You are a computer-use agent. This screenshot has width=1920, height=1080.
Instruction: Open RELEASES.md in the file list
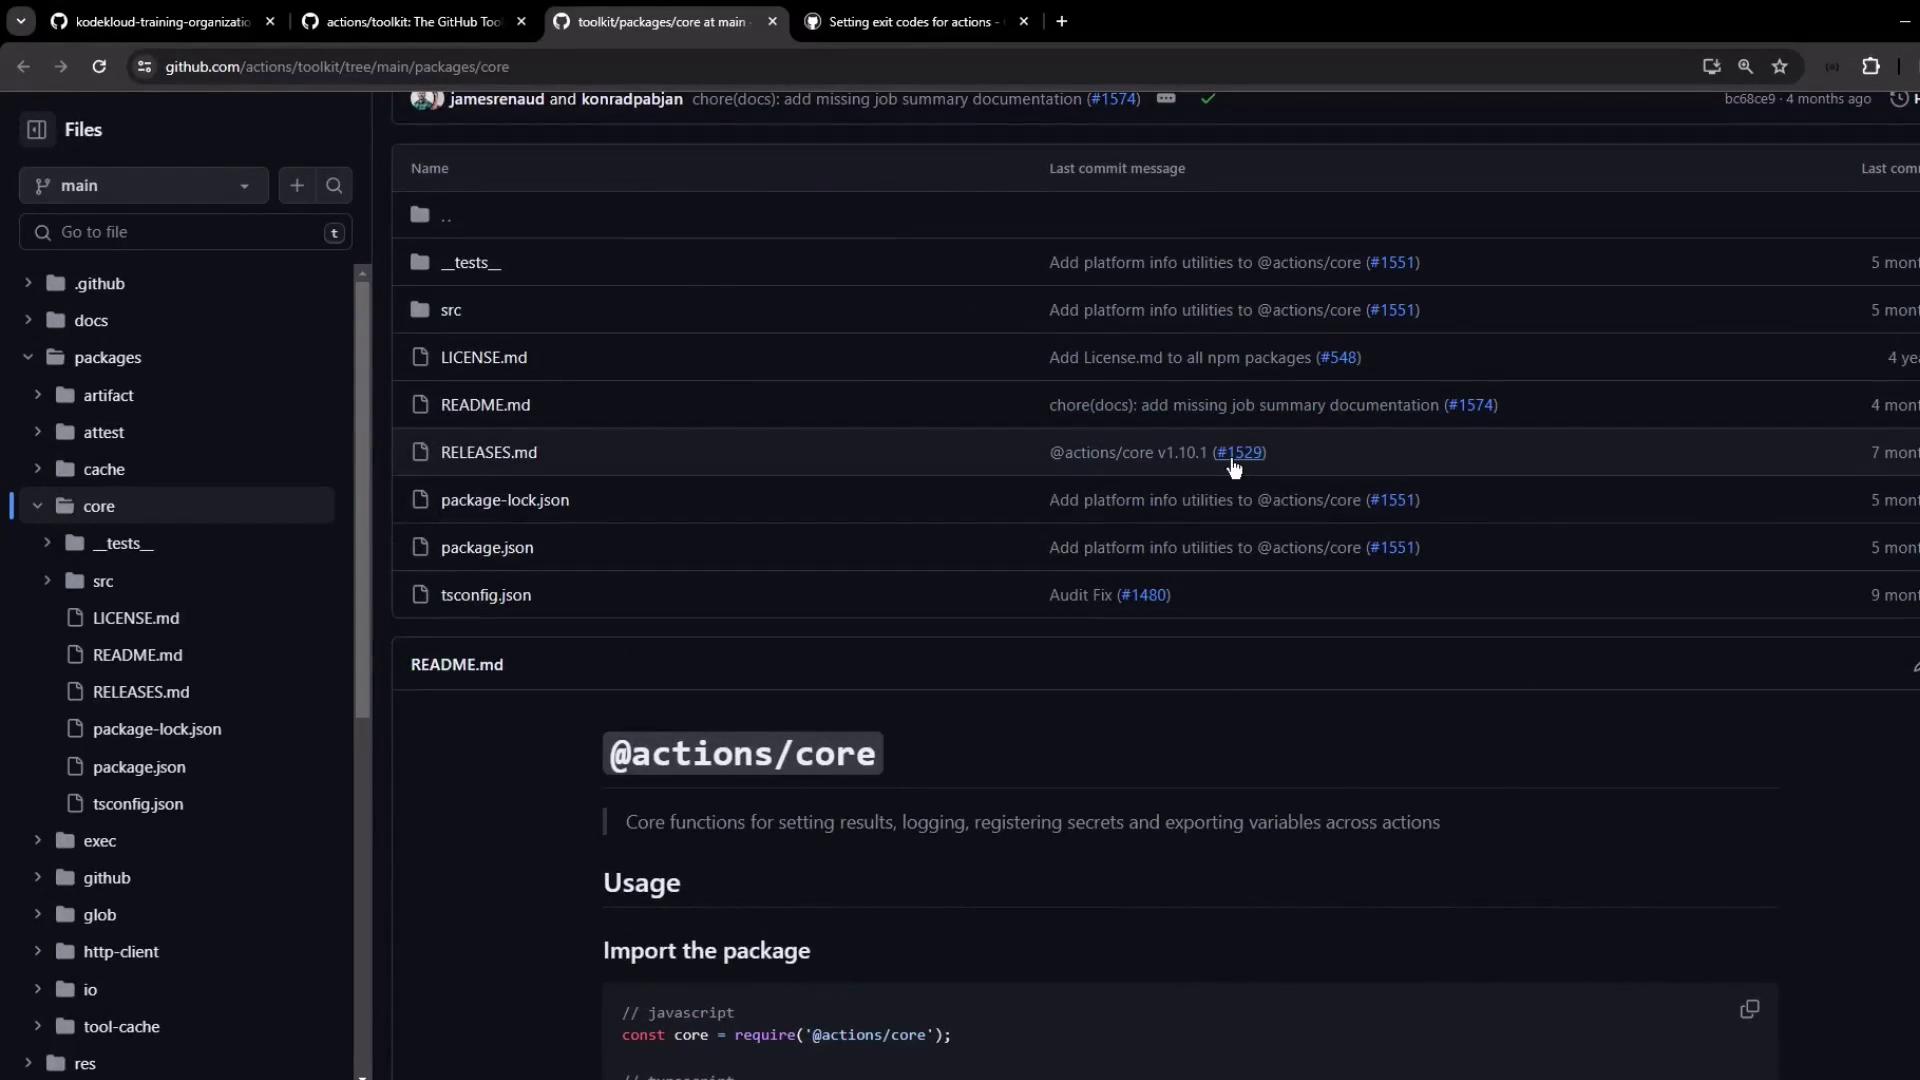[x=488, y=452]
